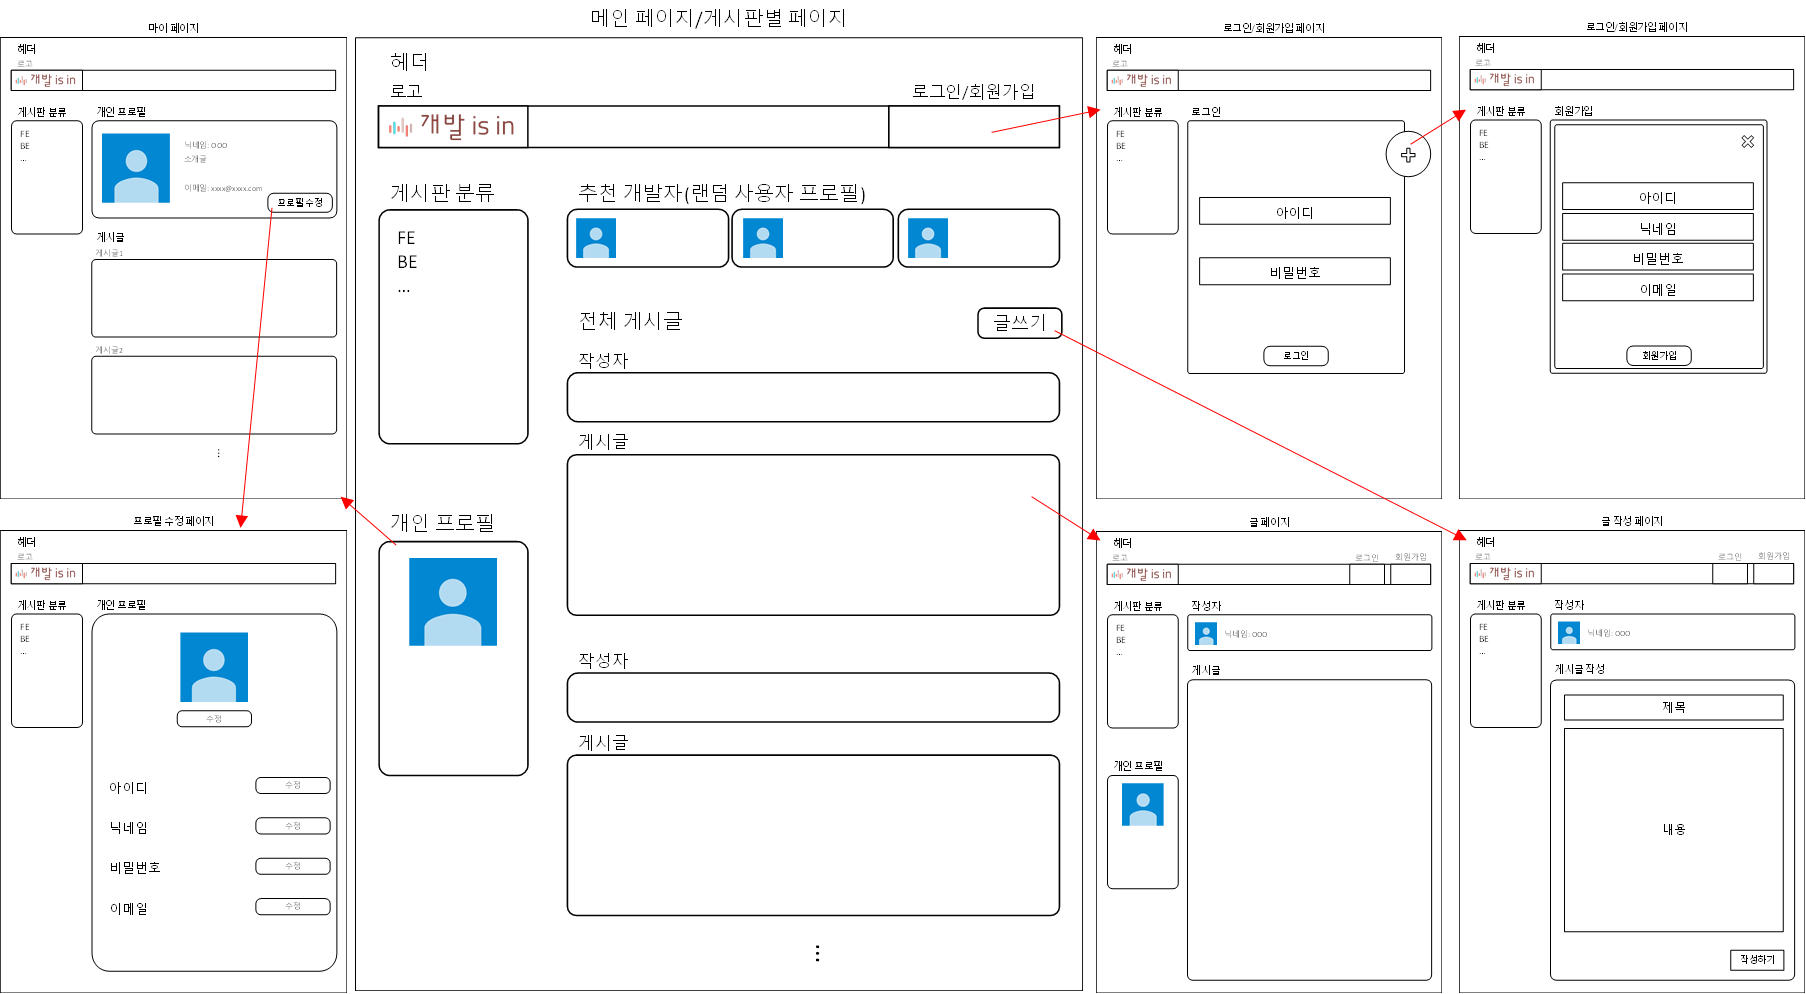The image size is (1806, 994).
Task: Click the 개인 프로필 avatar on the main page
Action: coord(453,602)
